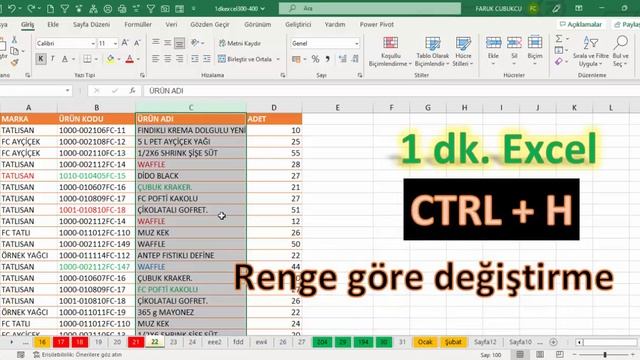Screen dimensions: 640x360
Task: Select cell with 1000-002106FC-11
Action: click(96, 130)
